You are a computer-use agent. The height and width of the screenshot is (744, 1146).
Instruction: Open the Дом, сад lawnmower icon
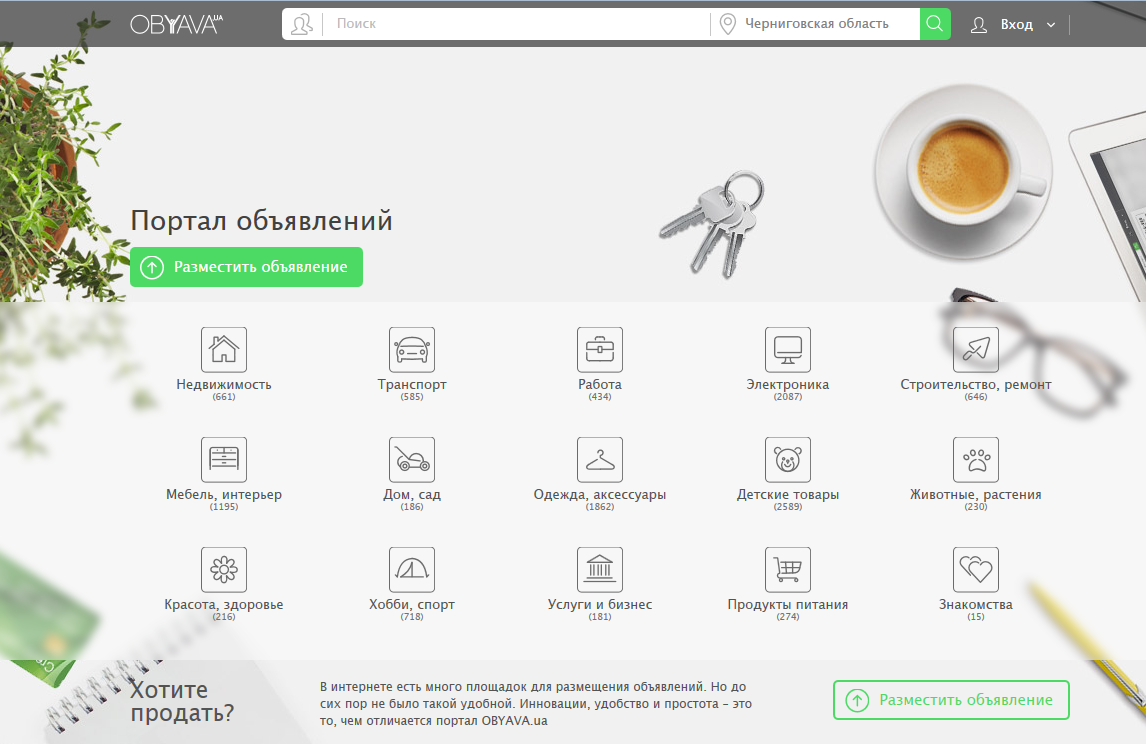(x=411, y=460)
